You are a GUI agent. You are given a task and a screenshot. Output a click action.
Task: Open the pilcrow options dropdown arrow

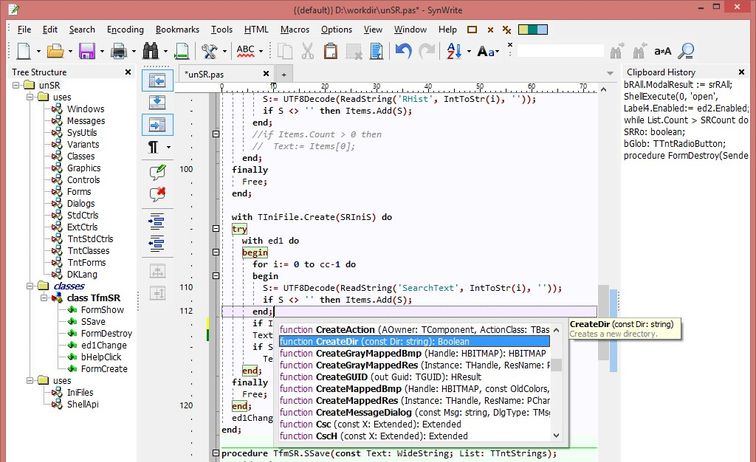coord(168,147)
